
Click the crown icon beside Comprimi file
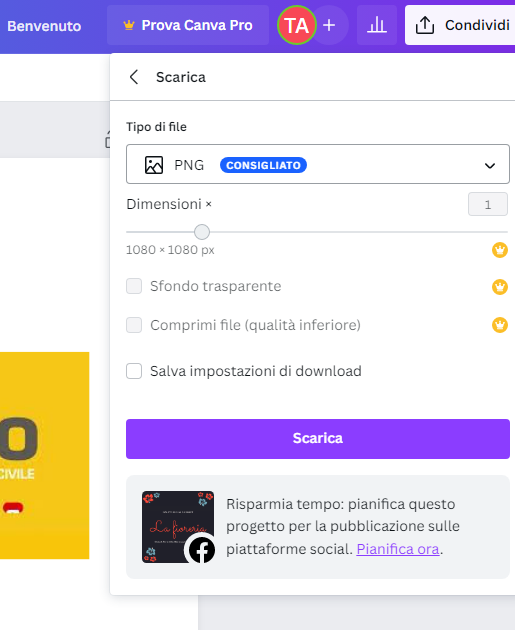point(500,325)
